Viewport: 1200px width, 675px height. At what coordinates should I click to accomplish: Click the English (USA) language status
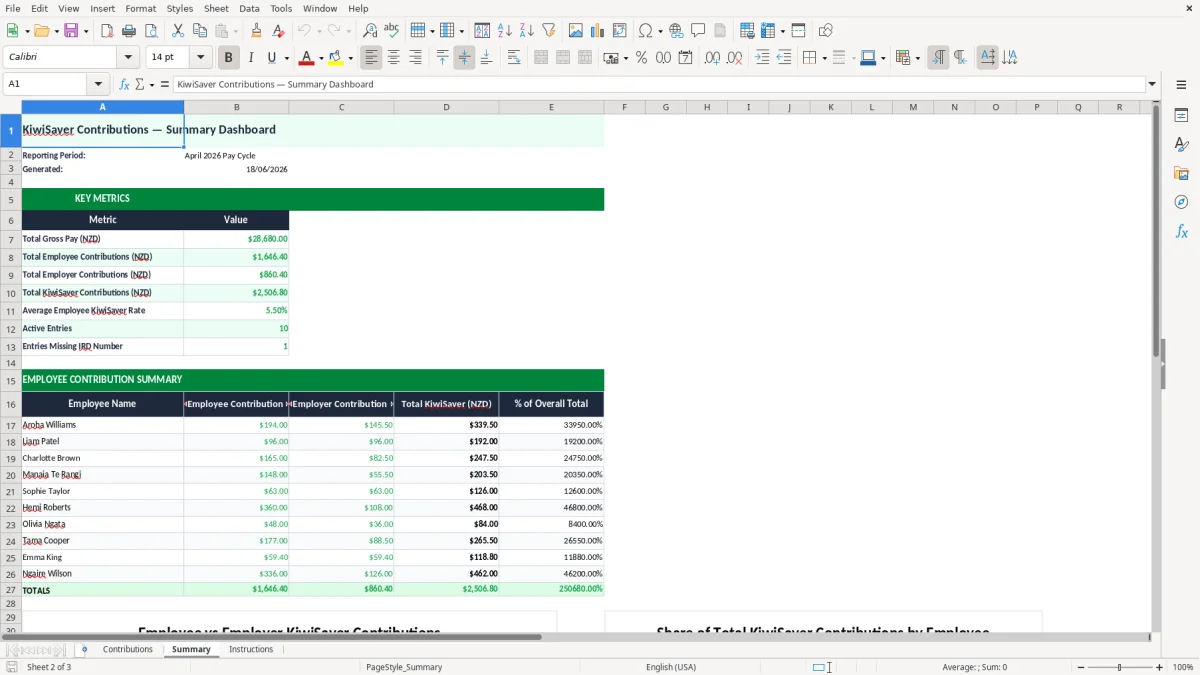click(671, 667)
